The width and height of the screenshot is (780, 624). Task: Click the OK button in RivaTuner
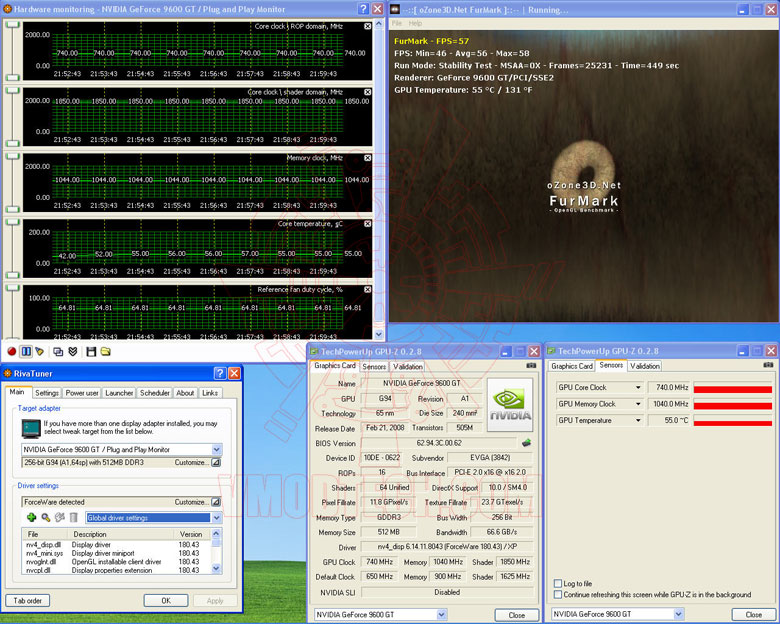click(x=166, y=601)
